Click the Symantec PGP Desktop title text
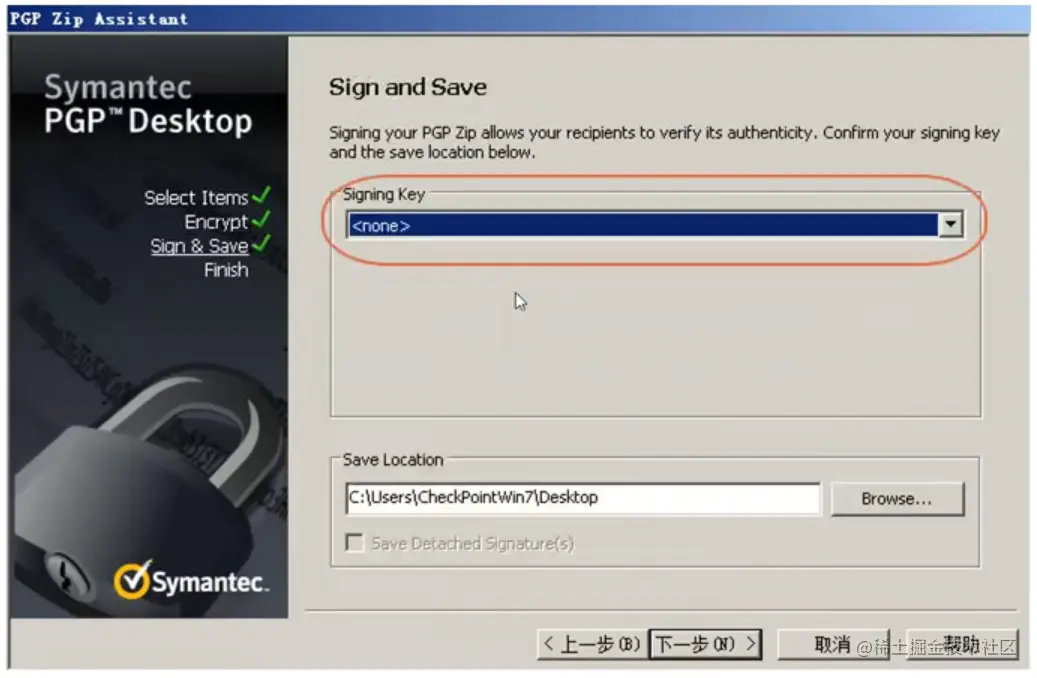The height and width of the screenshot is (678, 1037). (x=148, y=105)
